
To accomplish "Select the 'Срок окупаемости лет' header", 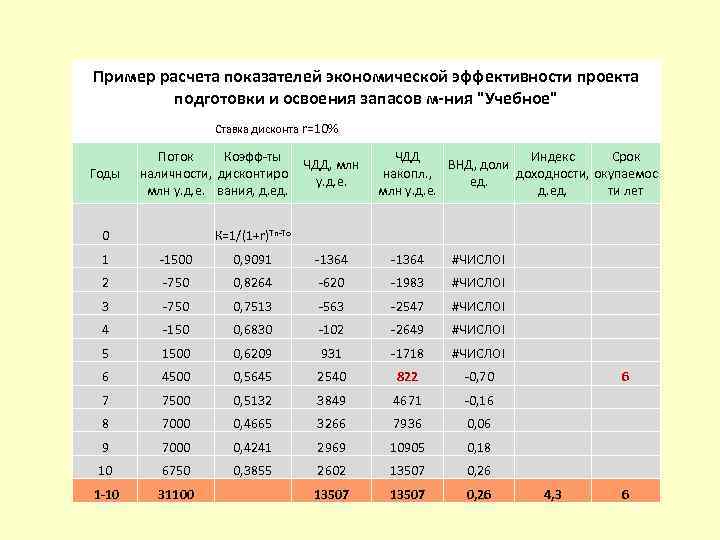I will (626, 174).
